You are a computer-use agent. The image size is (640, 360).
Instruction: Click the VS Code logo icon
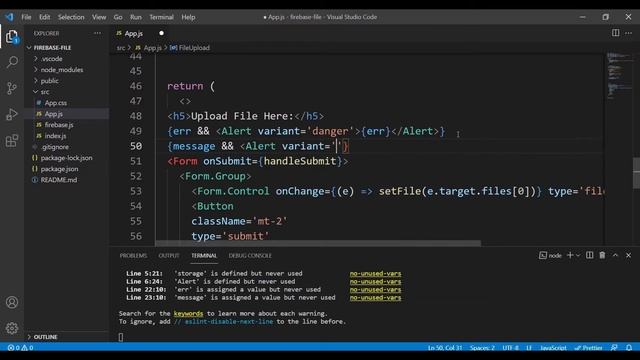tap(9, 17)
